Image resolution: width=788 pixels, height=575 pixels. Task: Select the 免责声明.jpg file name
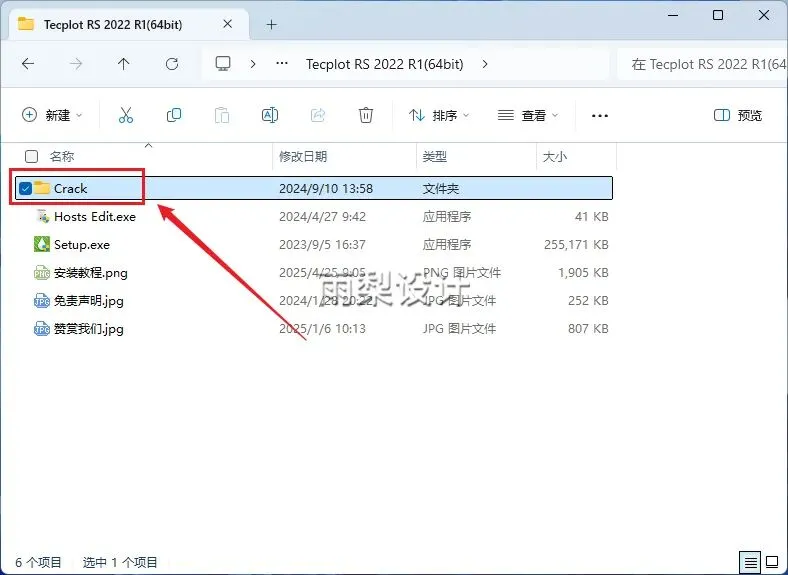(88, 301)
